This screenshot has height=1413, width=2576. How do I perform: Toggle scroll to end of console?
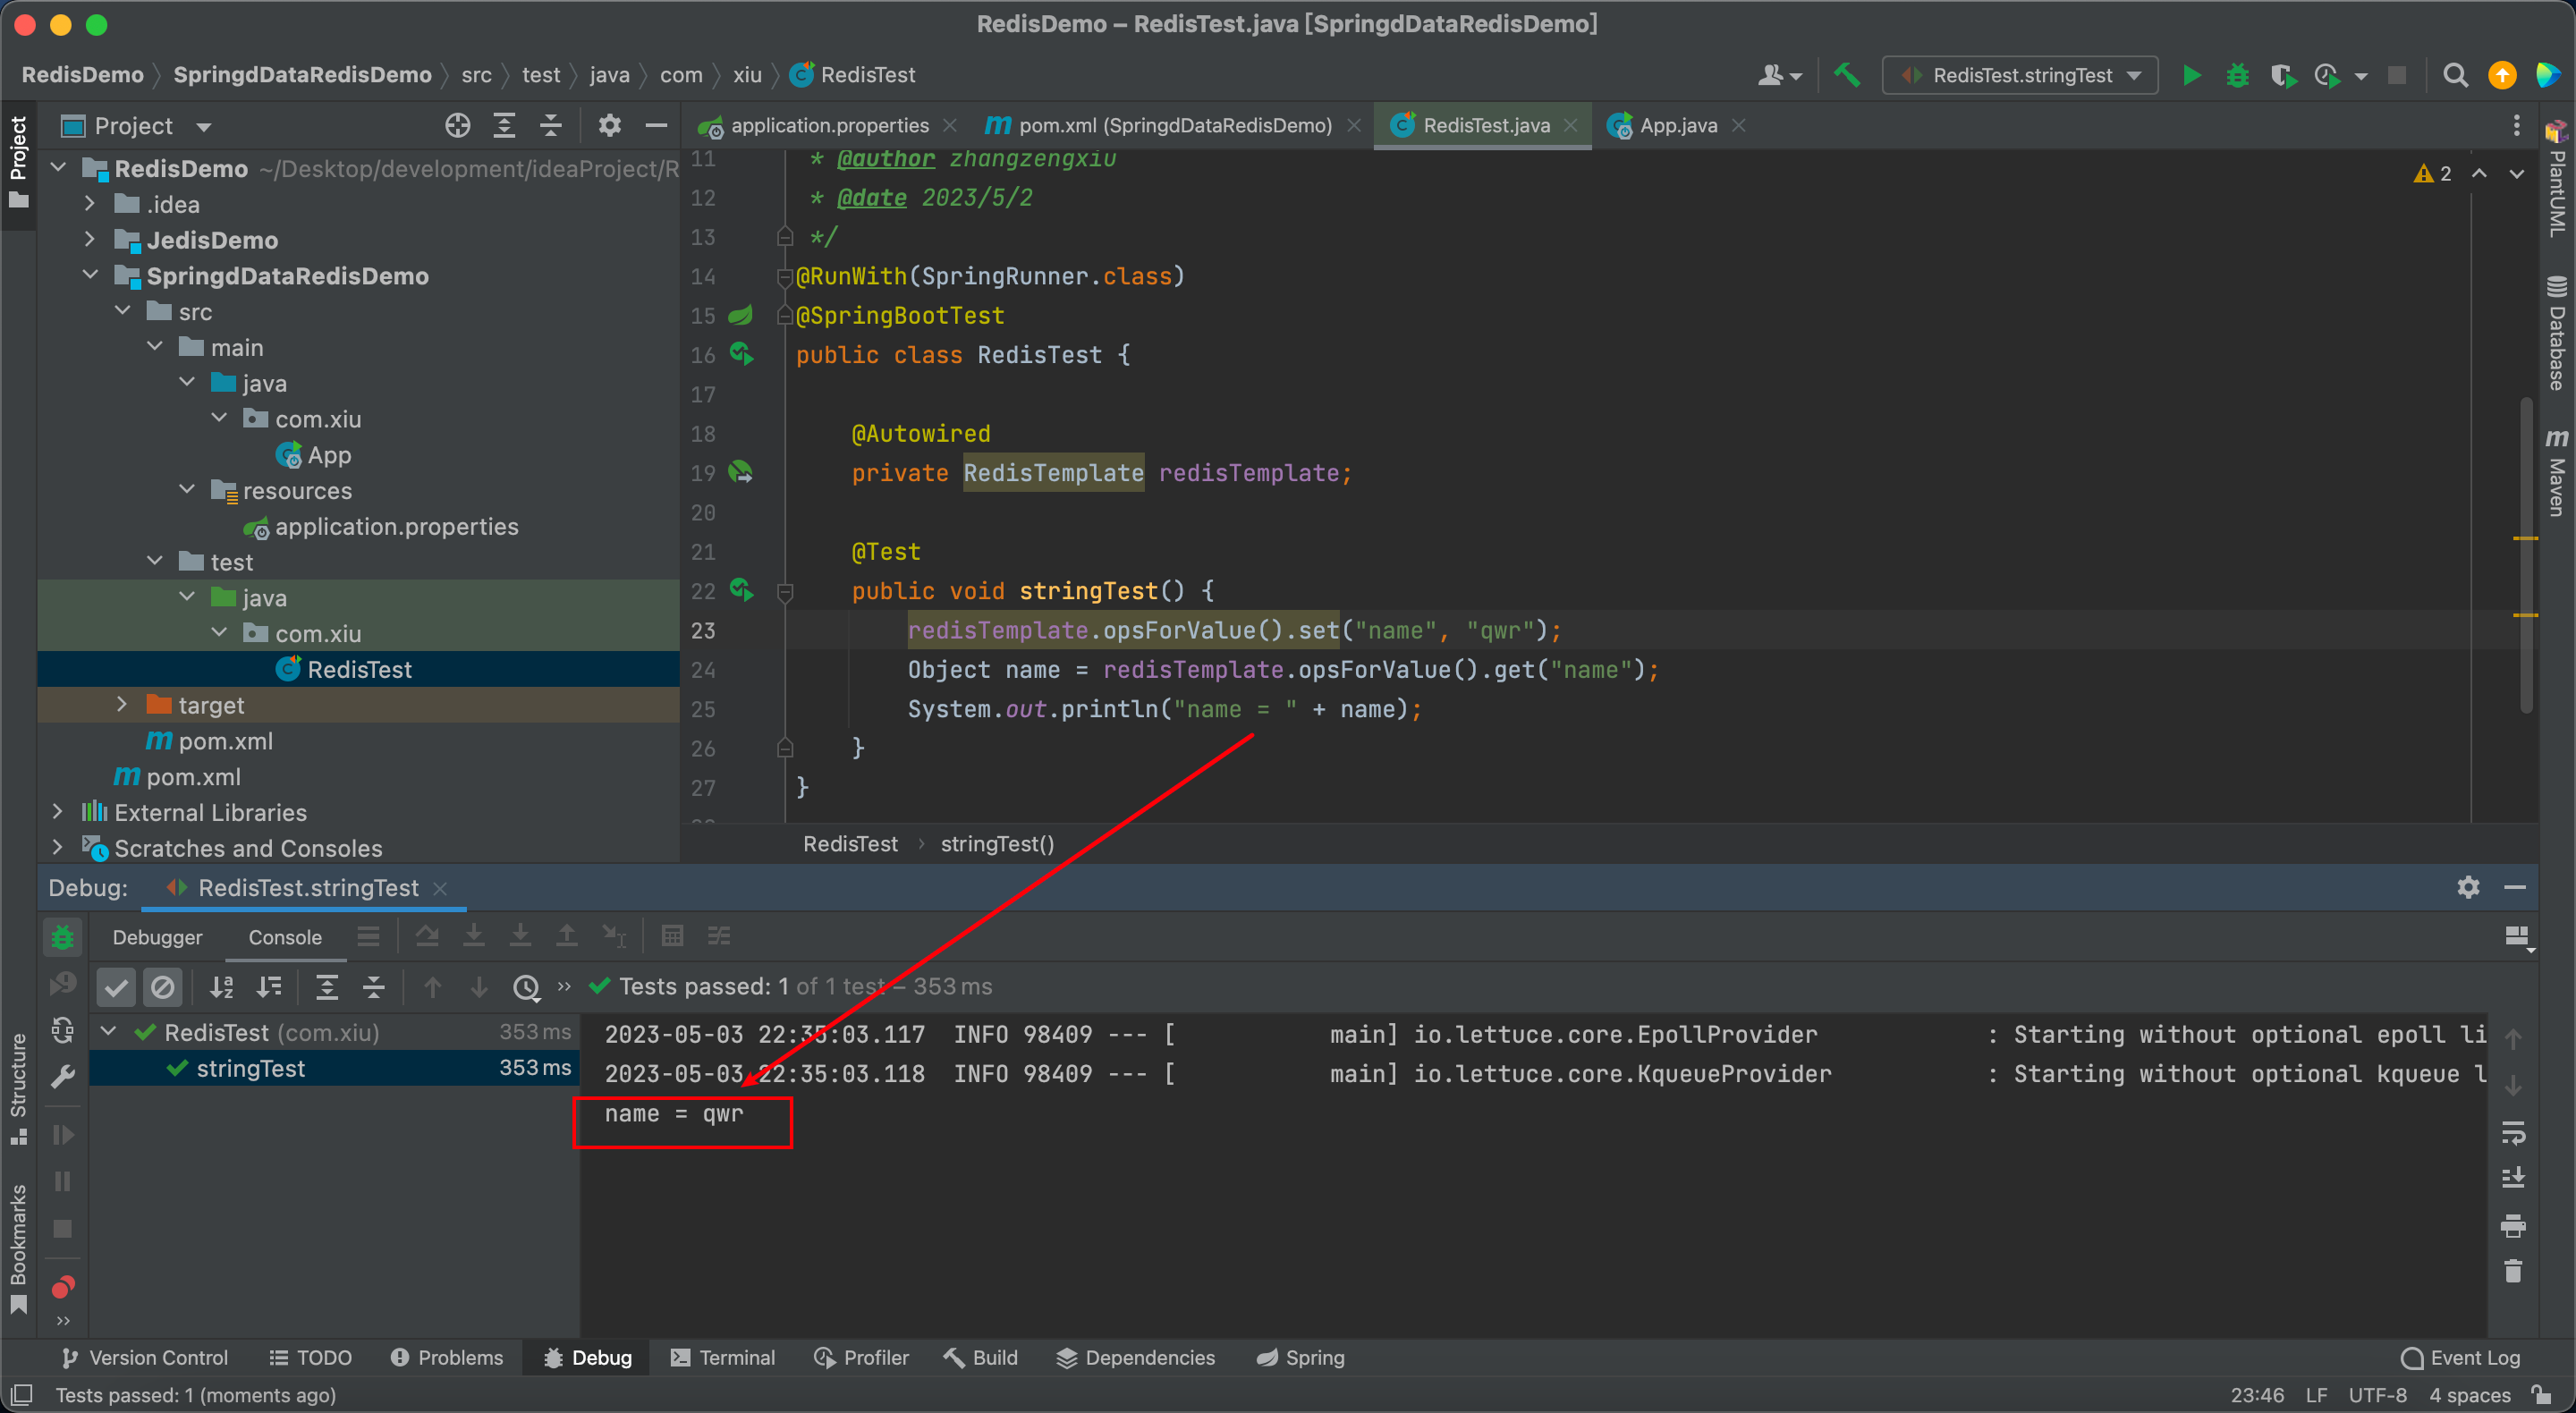click(x=2512, y=1178)
